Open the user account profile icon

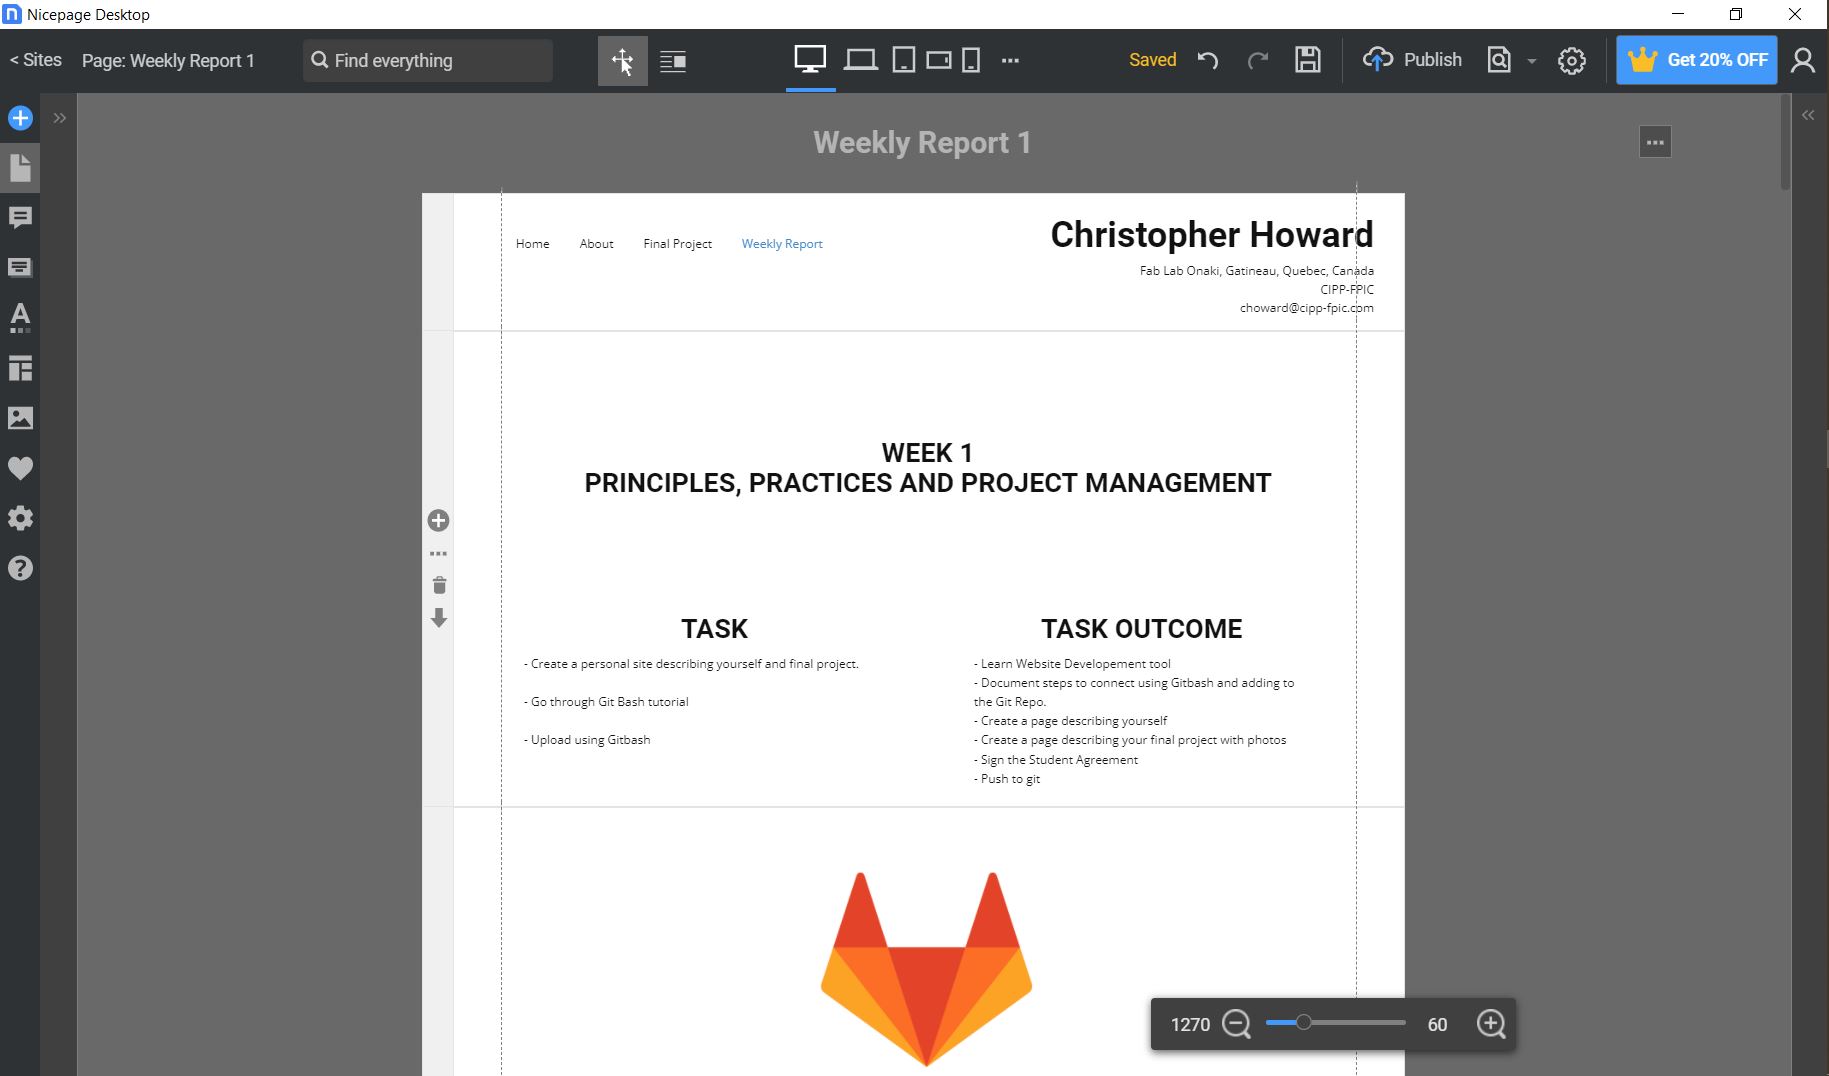point(1803,60)
